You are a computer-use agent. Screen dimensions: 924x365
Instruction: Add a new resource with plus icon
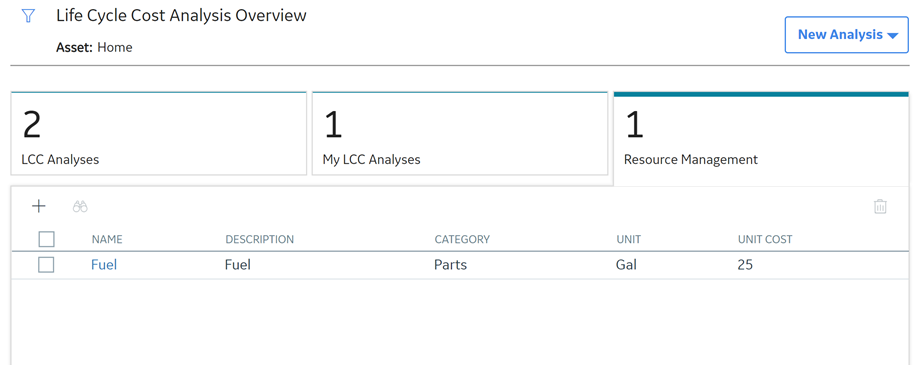coord(38,206)
